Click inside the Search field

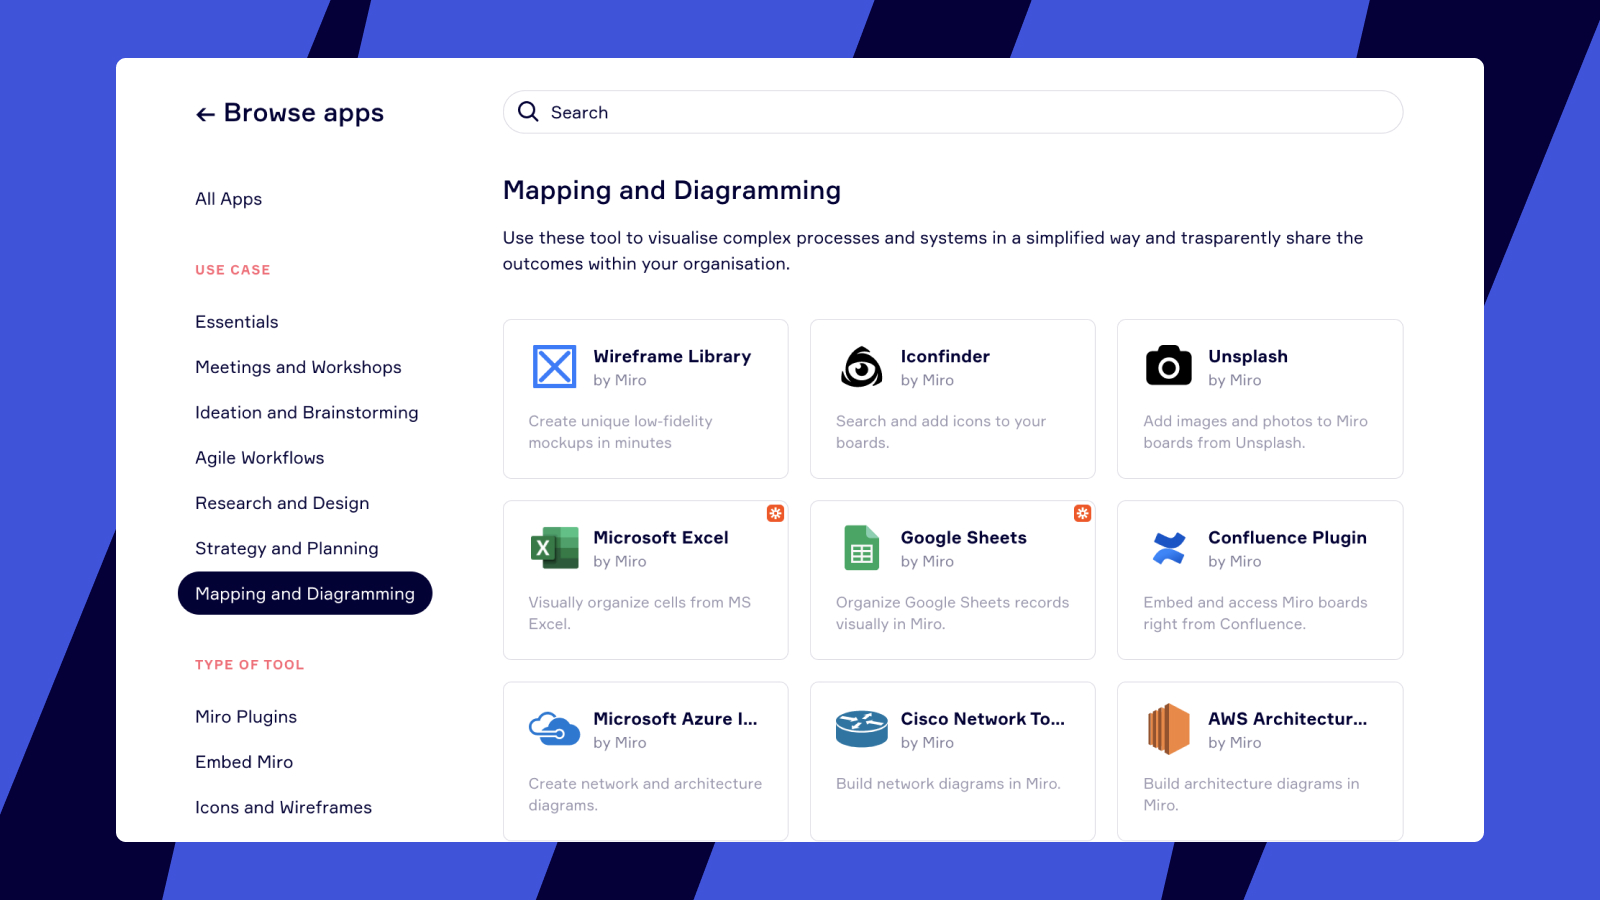(800, 112)
